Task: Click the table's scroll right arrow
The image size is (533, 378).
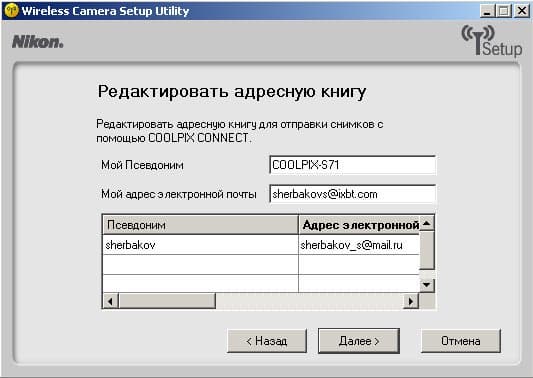Action: [411, 301]
